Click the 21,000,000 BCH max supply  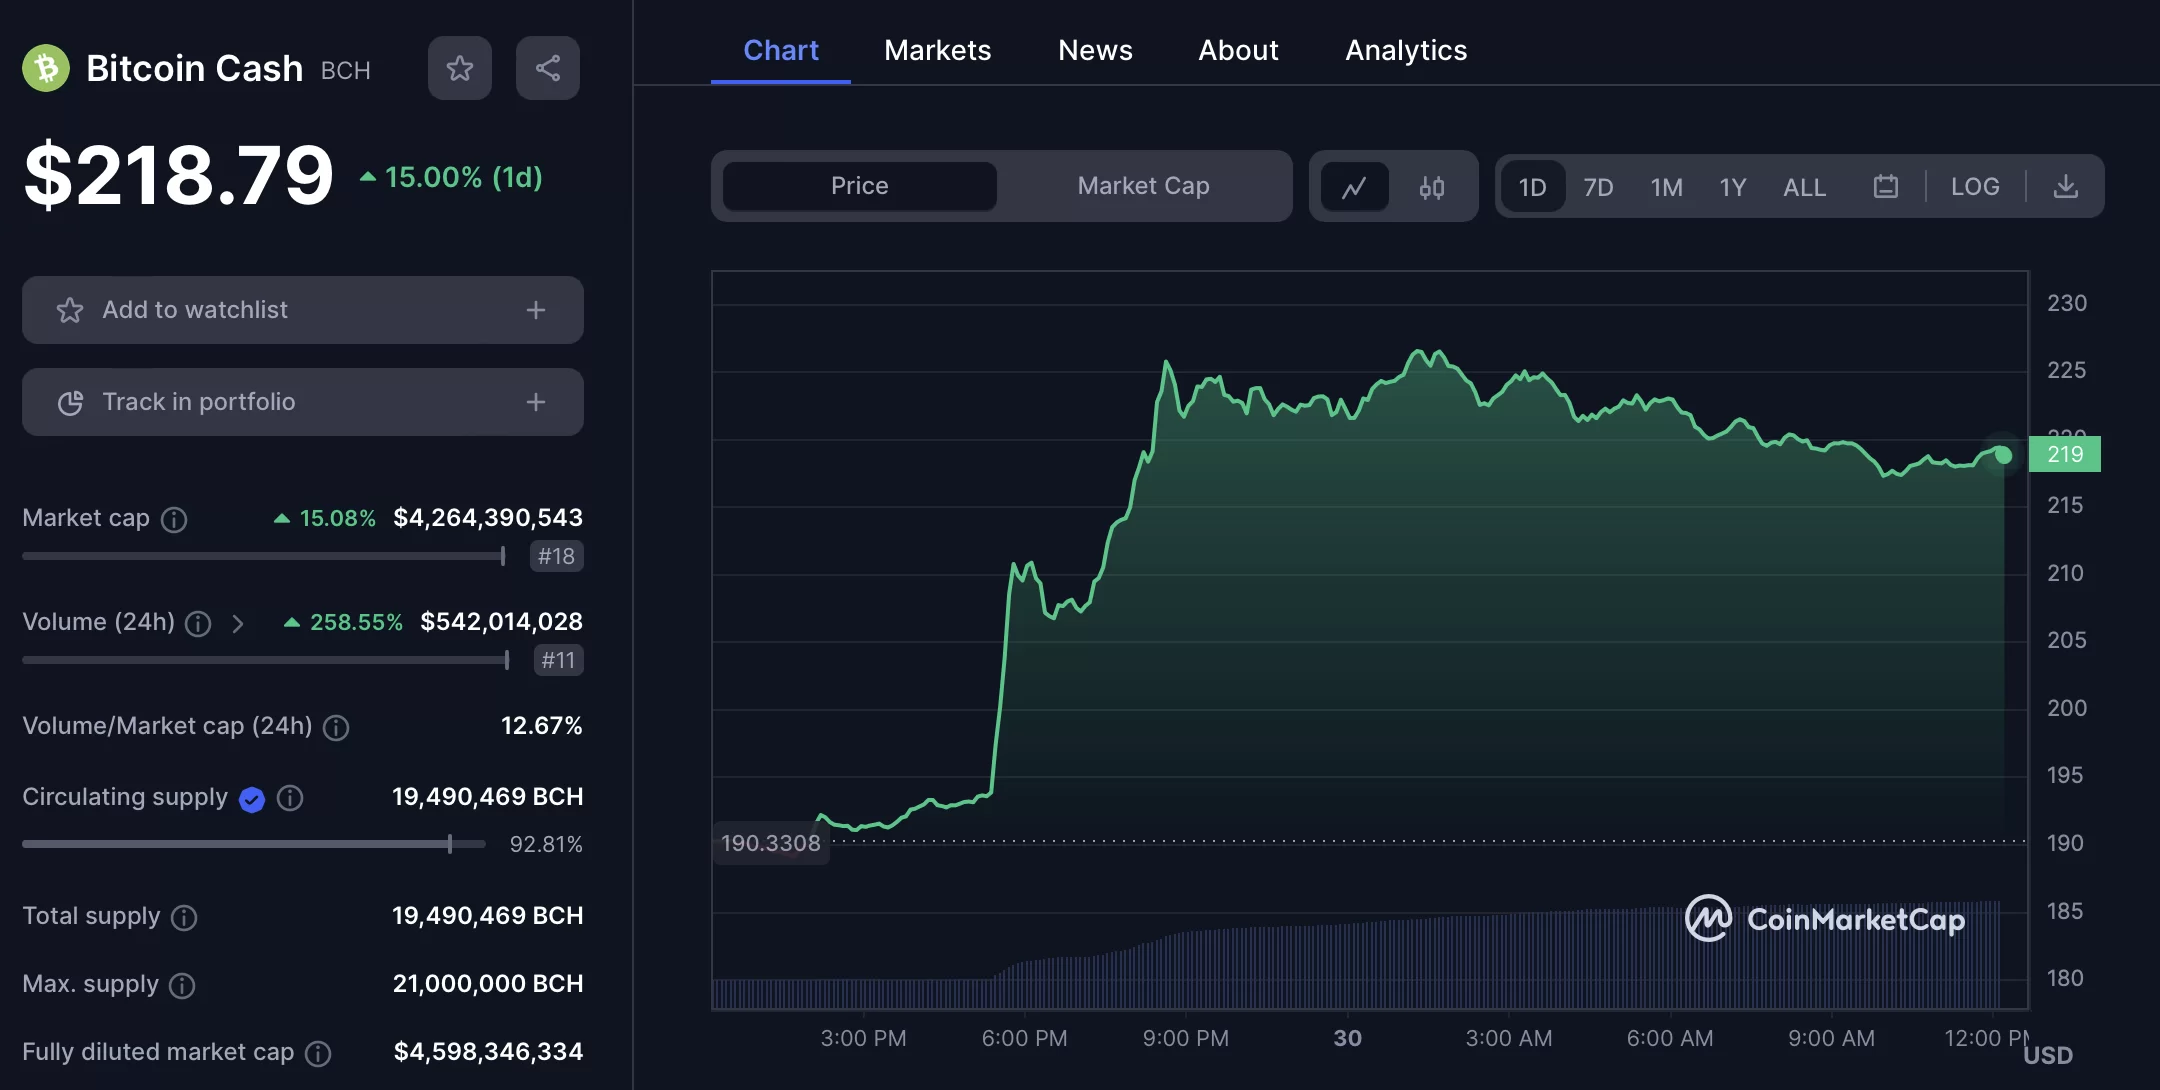tap(488, 983)
